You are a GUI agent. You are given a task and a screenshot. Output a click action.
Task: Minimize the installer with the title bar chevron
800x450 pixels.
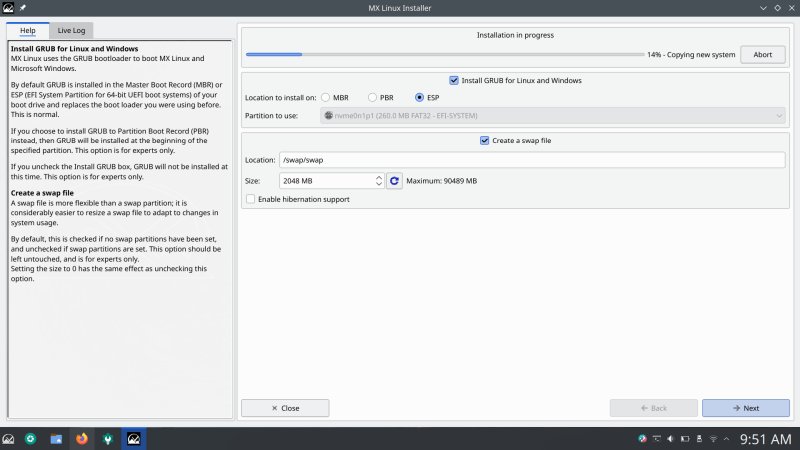tap(763, 8)
